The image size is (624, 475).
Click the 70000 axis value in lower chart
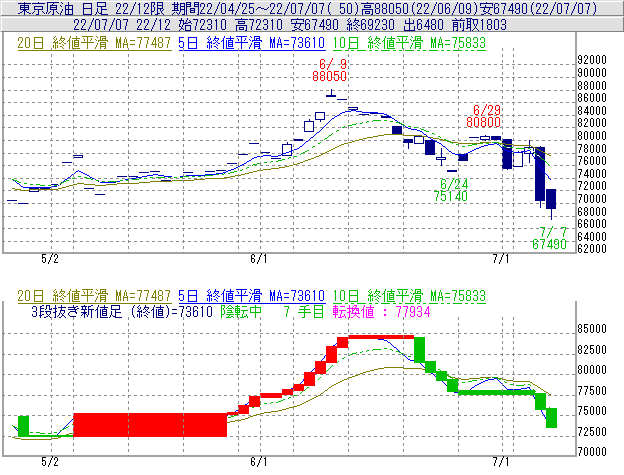click(x=592, y=452)
